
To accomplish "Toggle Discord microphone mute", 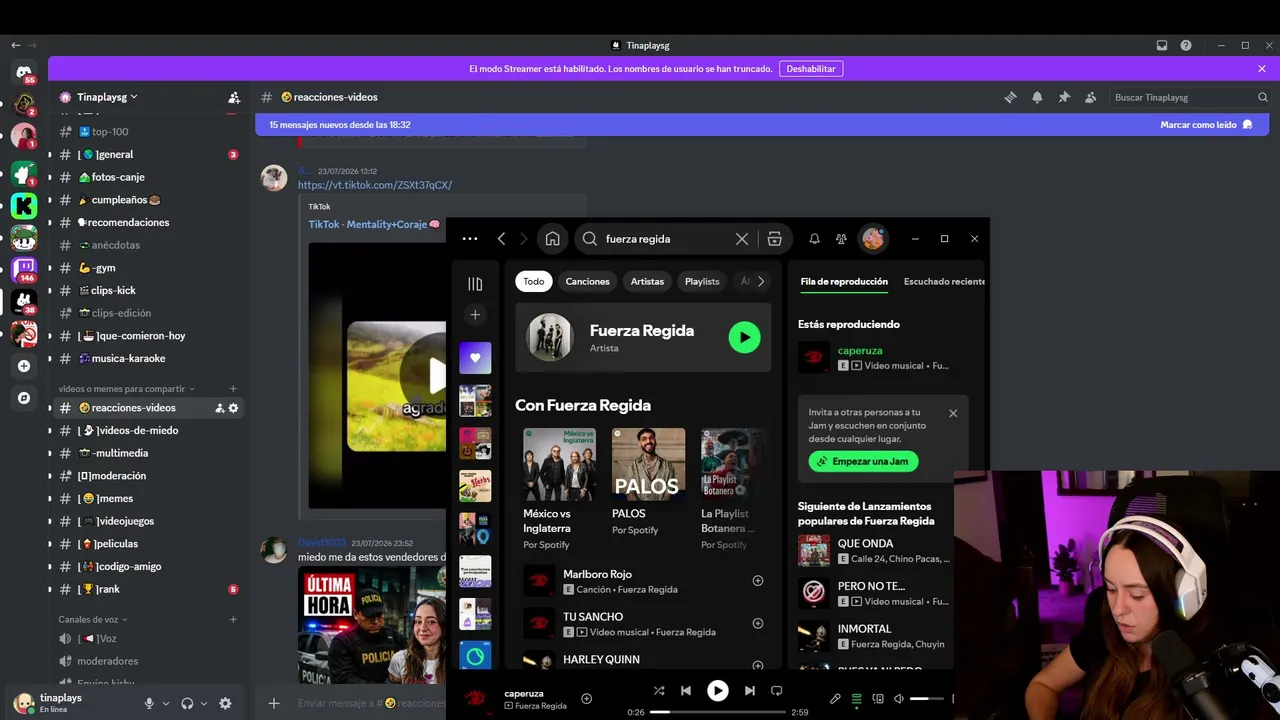I will 149,704.
